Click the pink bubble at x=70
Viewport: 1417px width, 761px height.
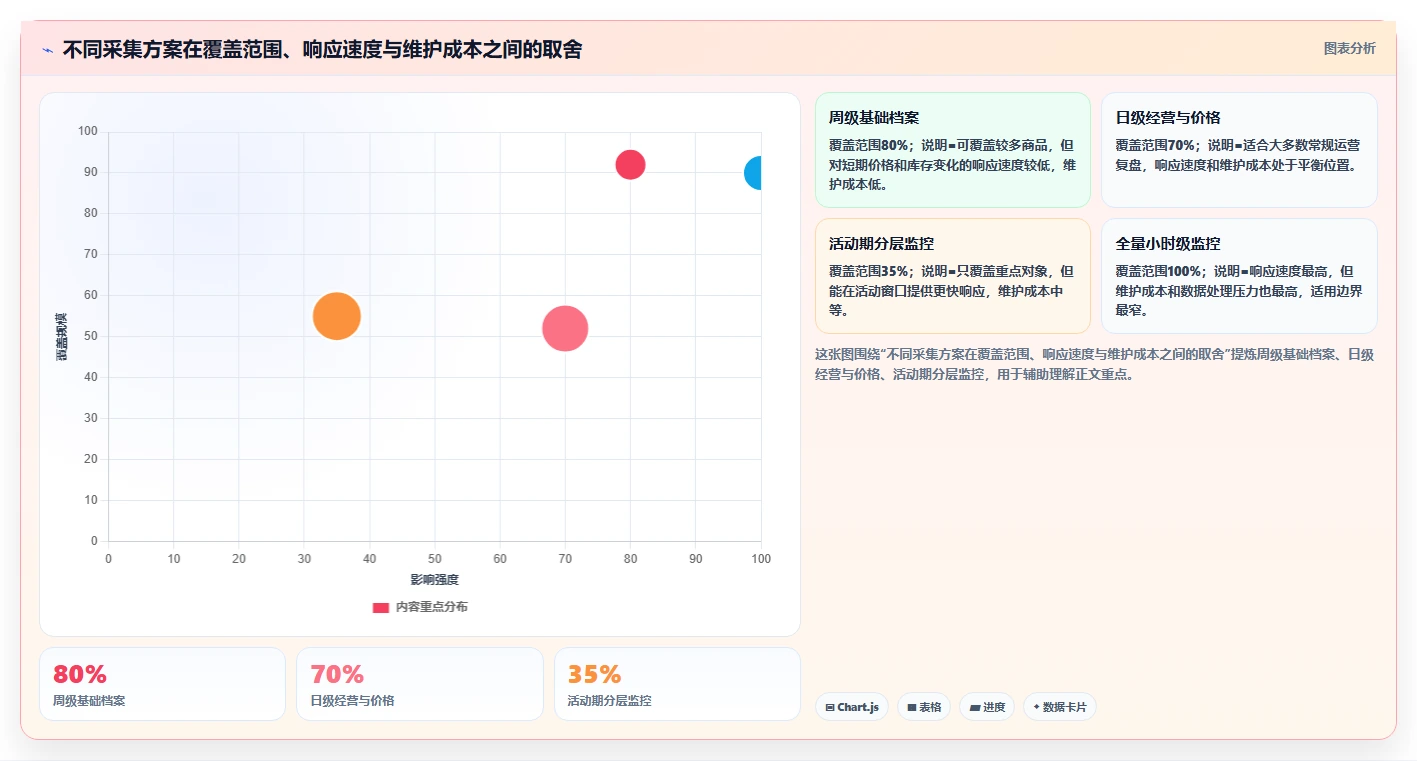[x=565, y=329]
